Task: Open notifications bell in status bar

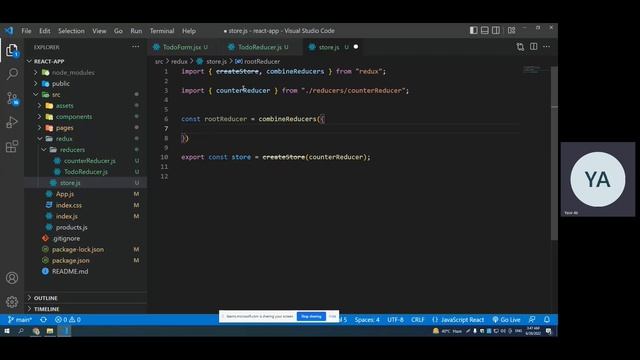Action: pos(547,320)
